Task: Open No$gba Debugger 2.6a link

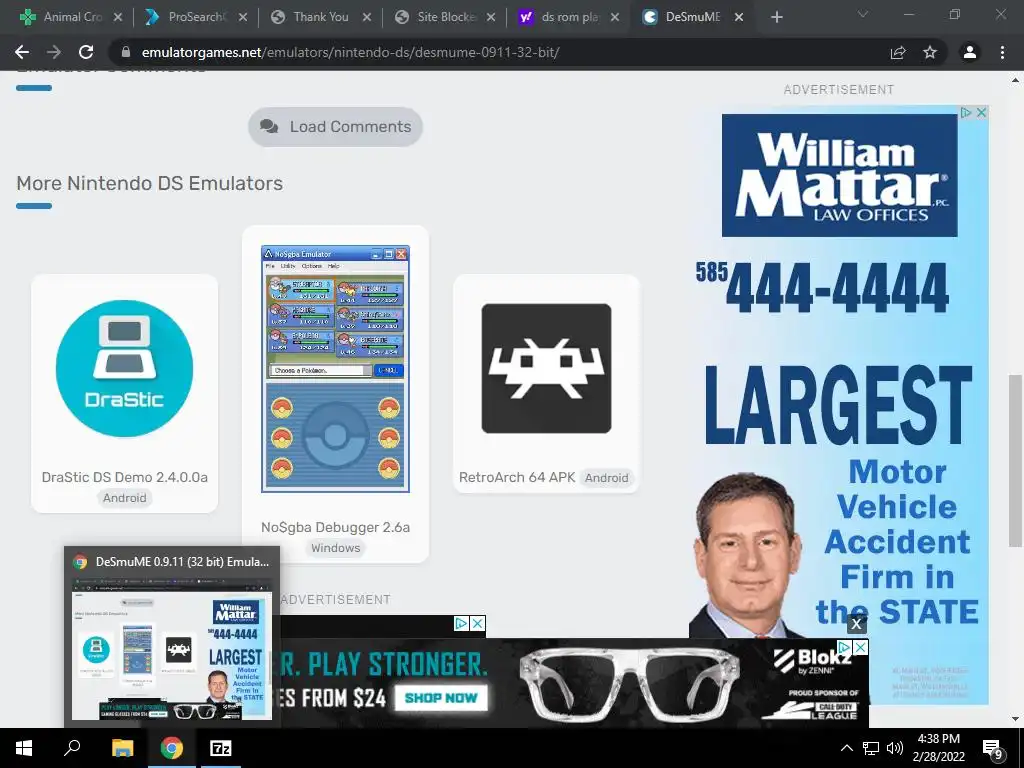Action: [x=335, y=527]
